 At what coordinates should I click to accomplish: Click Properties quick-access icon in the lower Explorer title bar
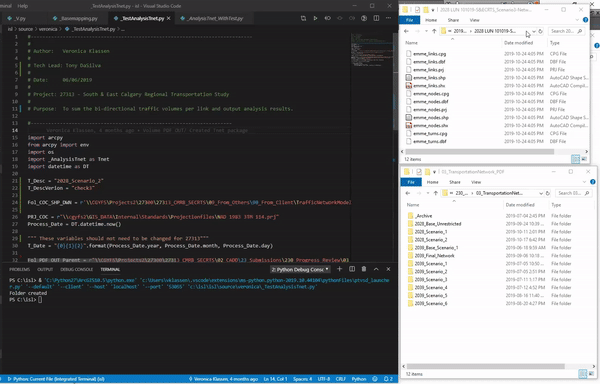click(419, 172)
